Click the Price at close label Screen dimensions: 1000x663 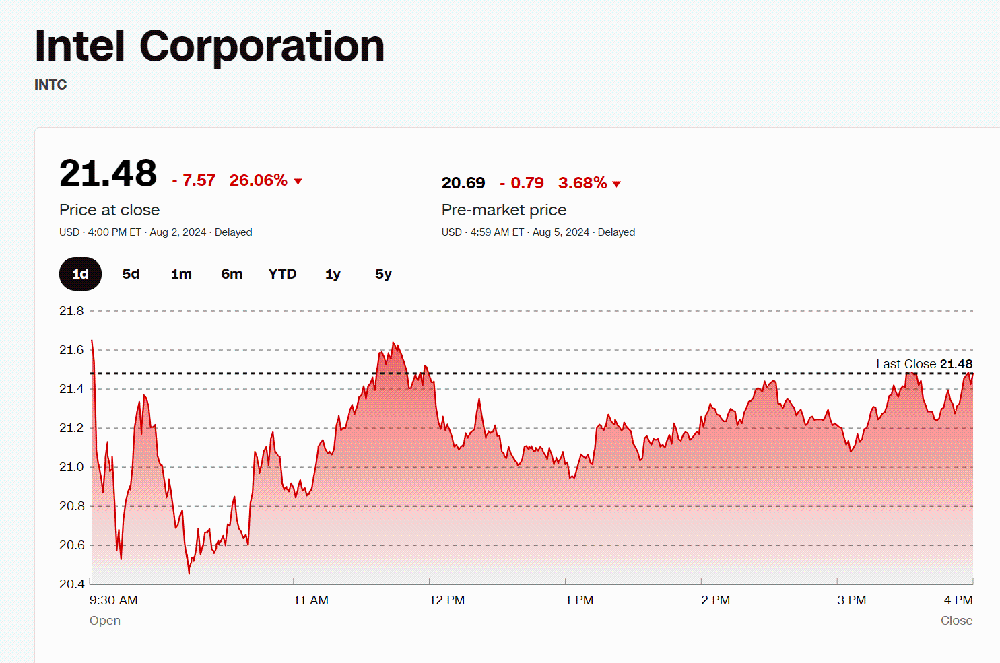[110, 210]
